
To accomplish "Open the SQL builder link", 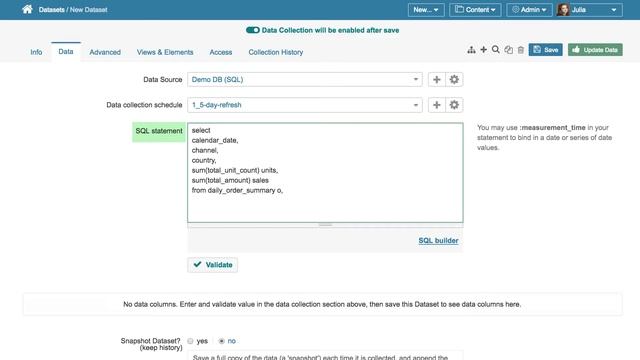I will click(x=438, y=241).
